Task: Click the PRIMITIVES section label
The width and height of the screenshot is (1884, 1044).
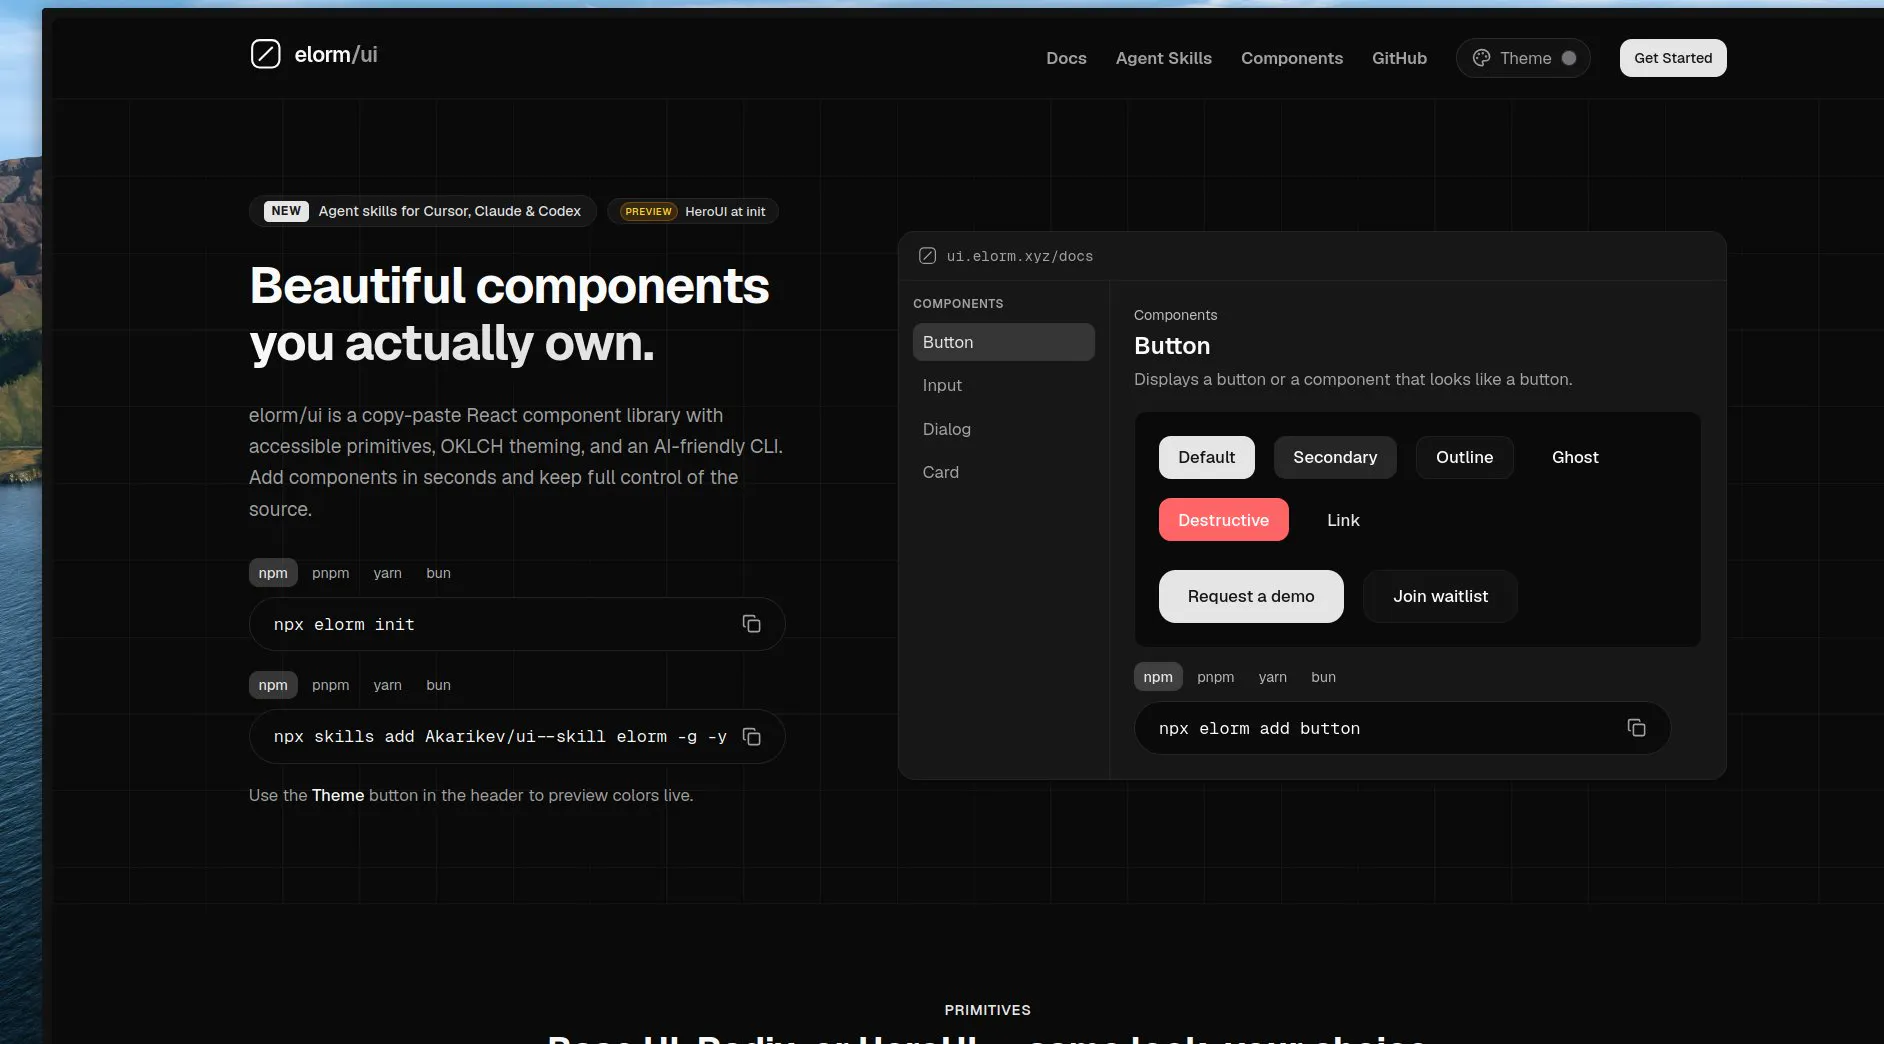Action: [x=987, y=1010]
